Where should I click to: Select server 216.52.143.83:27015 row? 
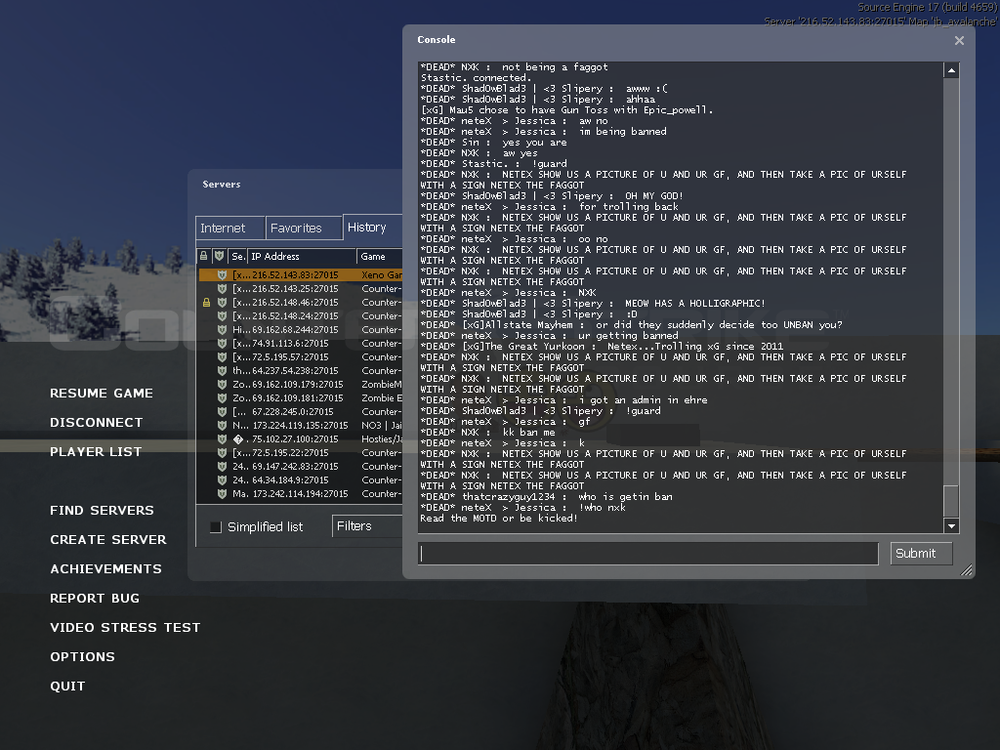point(300,275)
